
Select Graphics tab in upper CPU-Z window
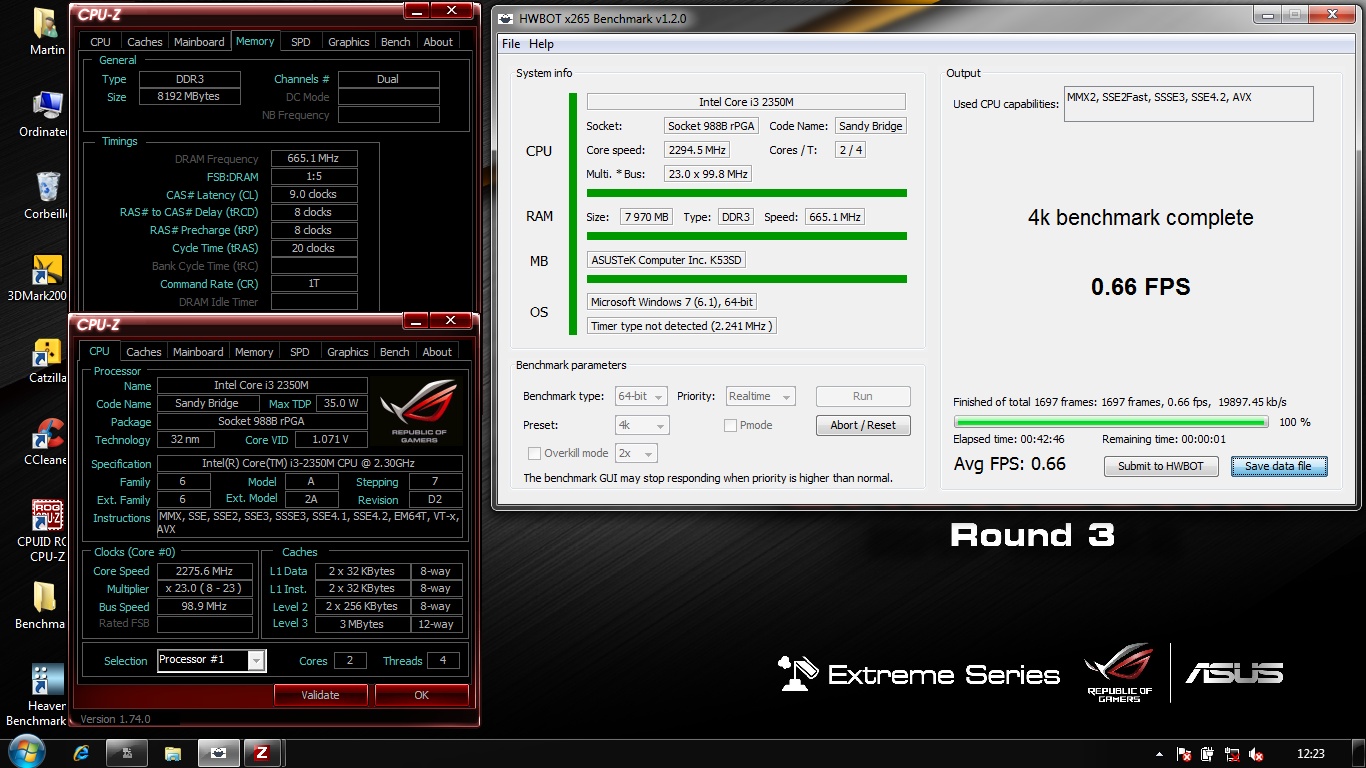[x=348, y=42]
